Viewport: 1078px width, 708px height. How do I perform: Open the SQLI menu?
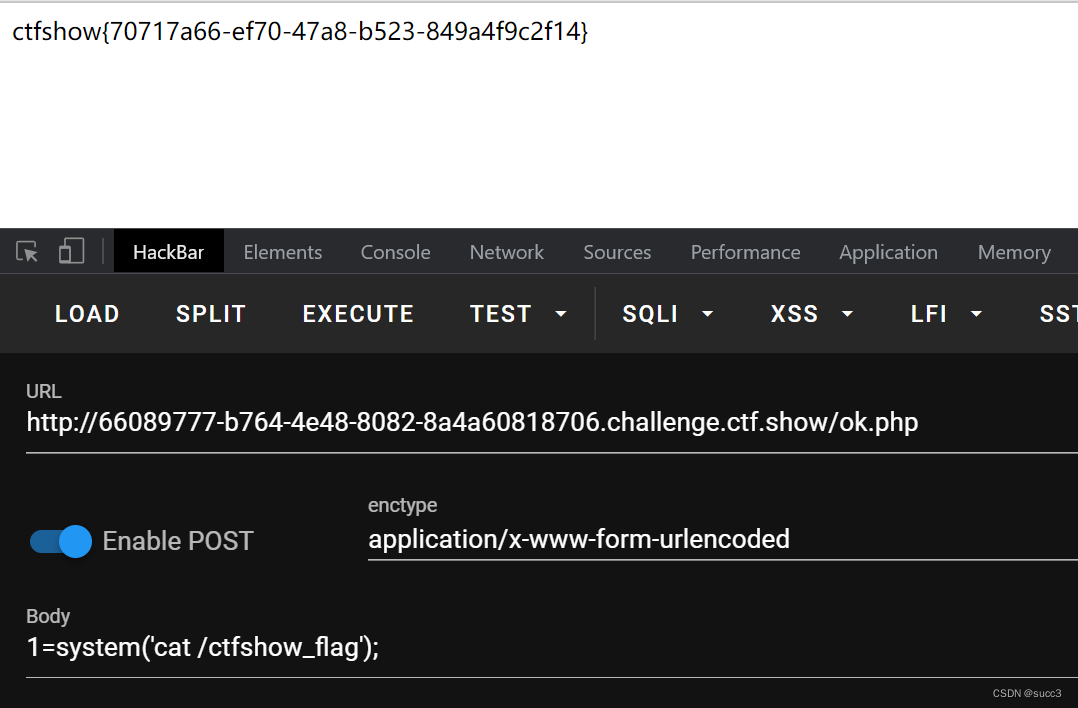point(650,314)
